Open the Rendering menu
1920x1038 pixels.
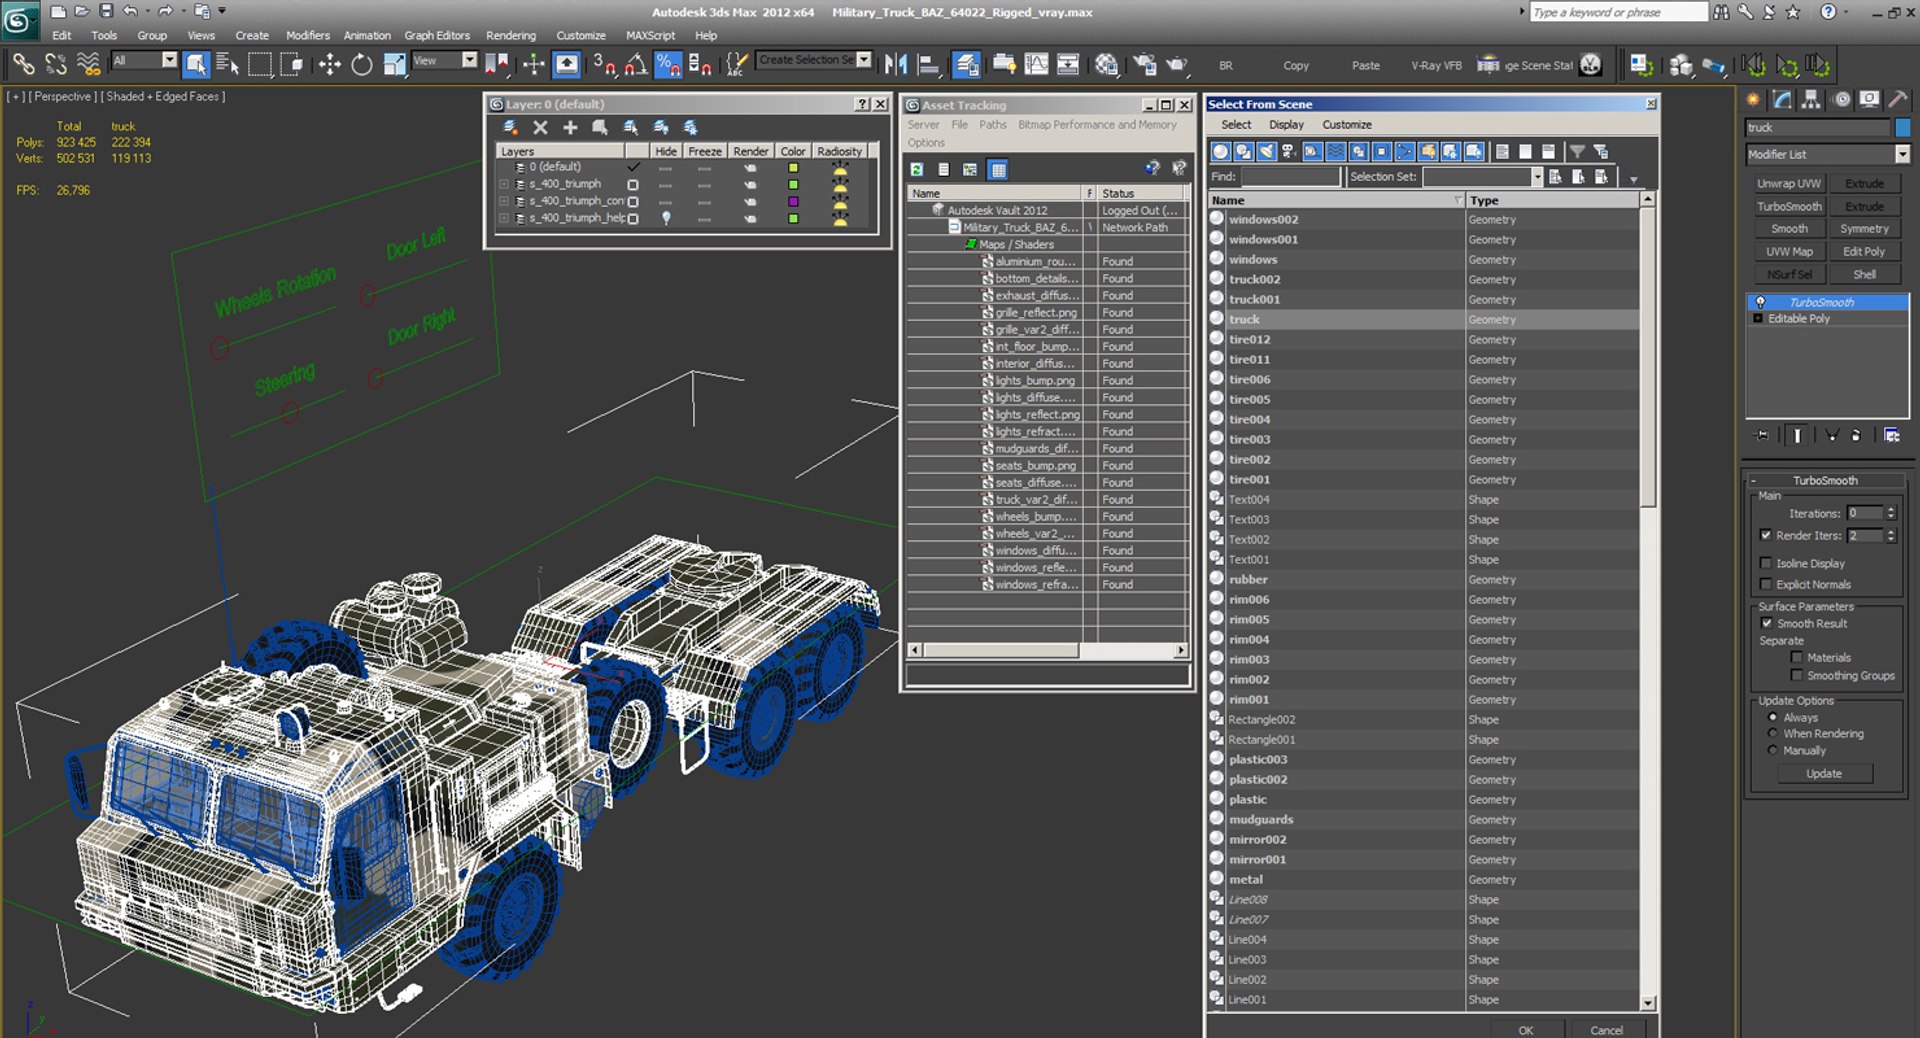[x=511, y=36]
